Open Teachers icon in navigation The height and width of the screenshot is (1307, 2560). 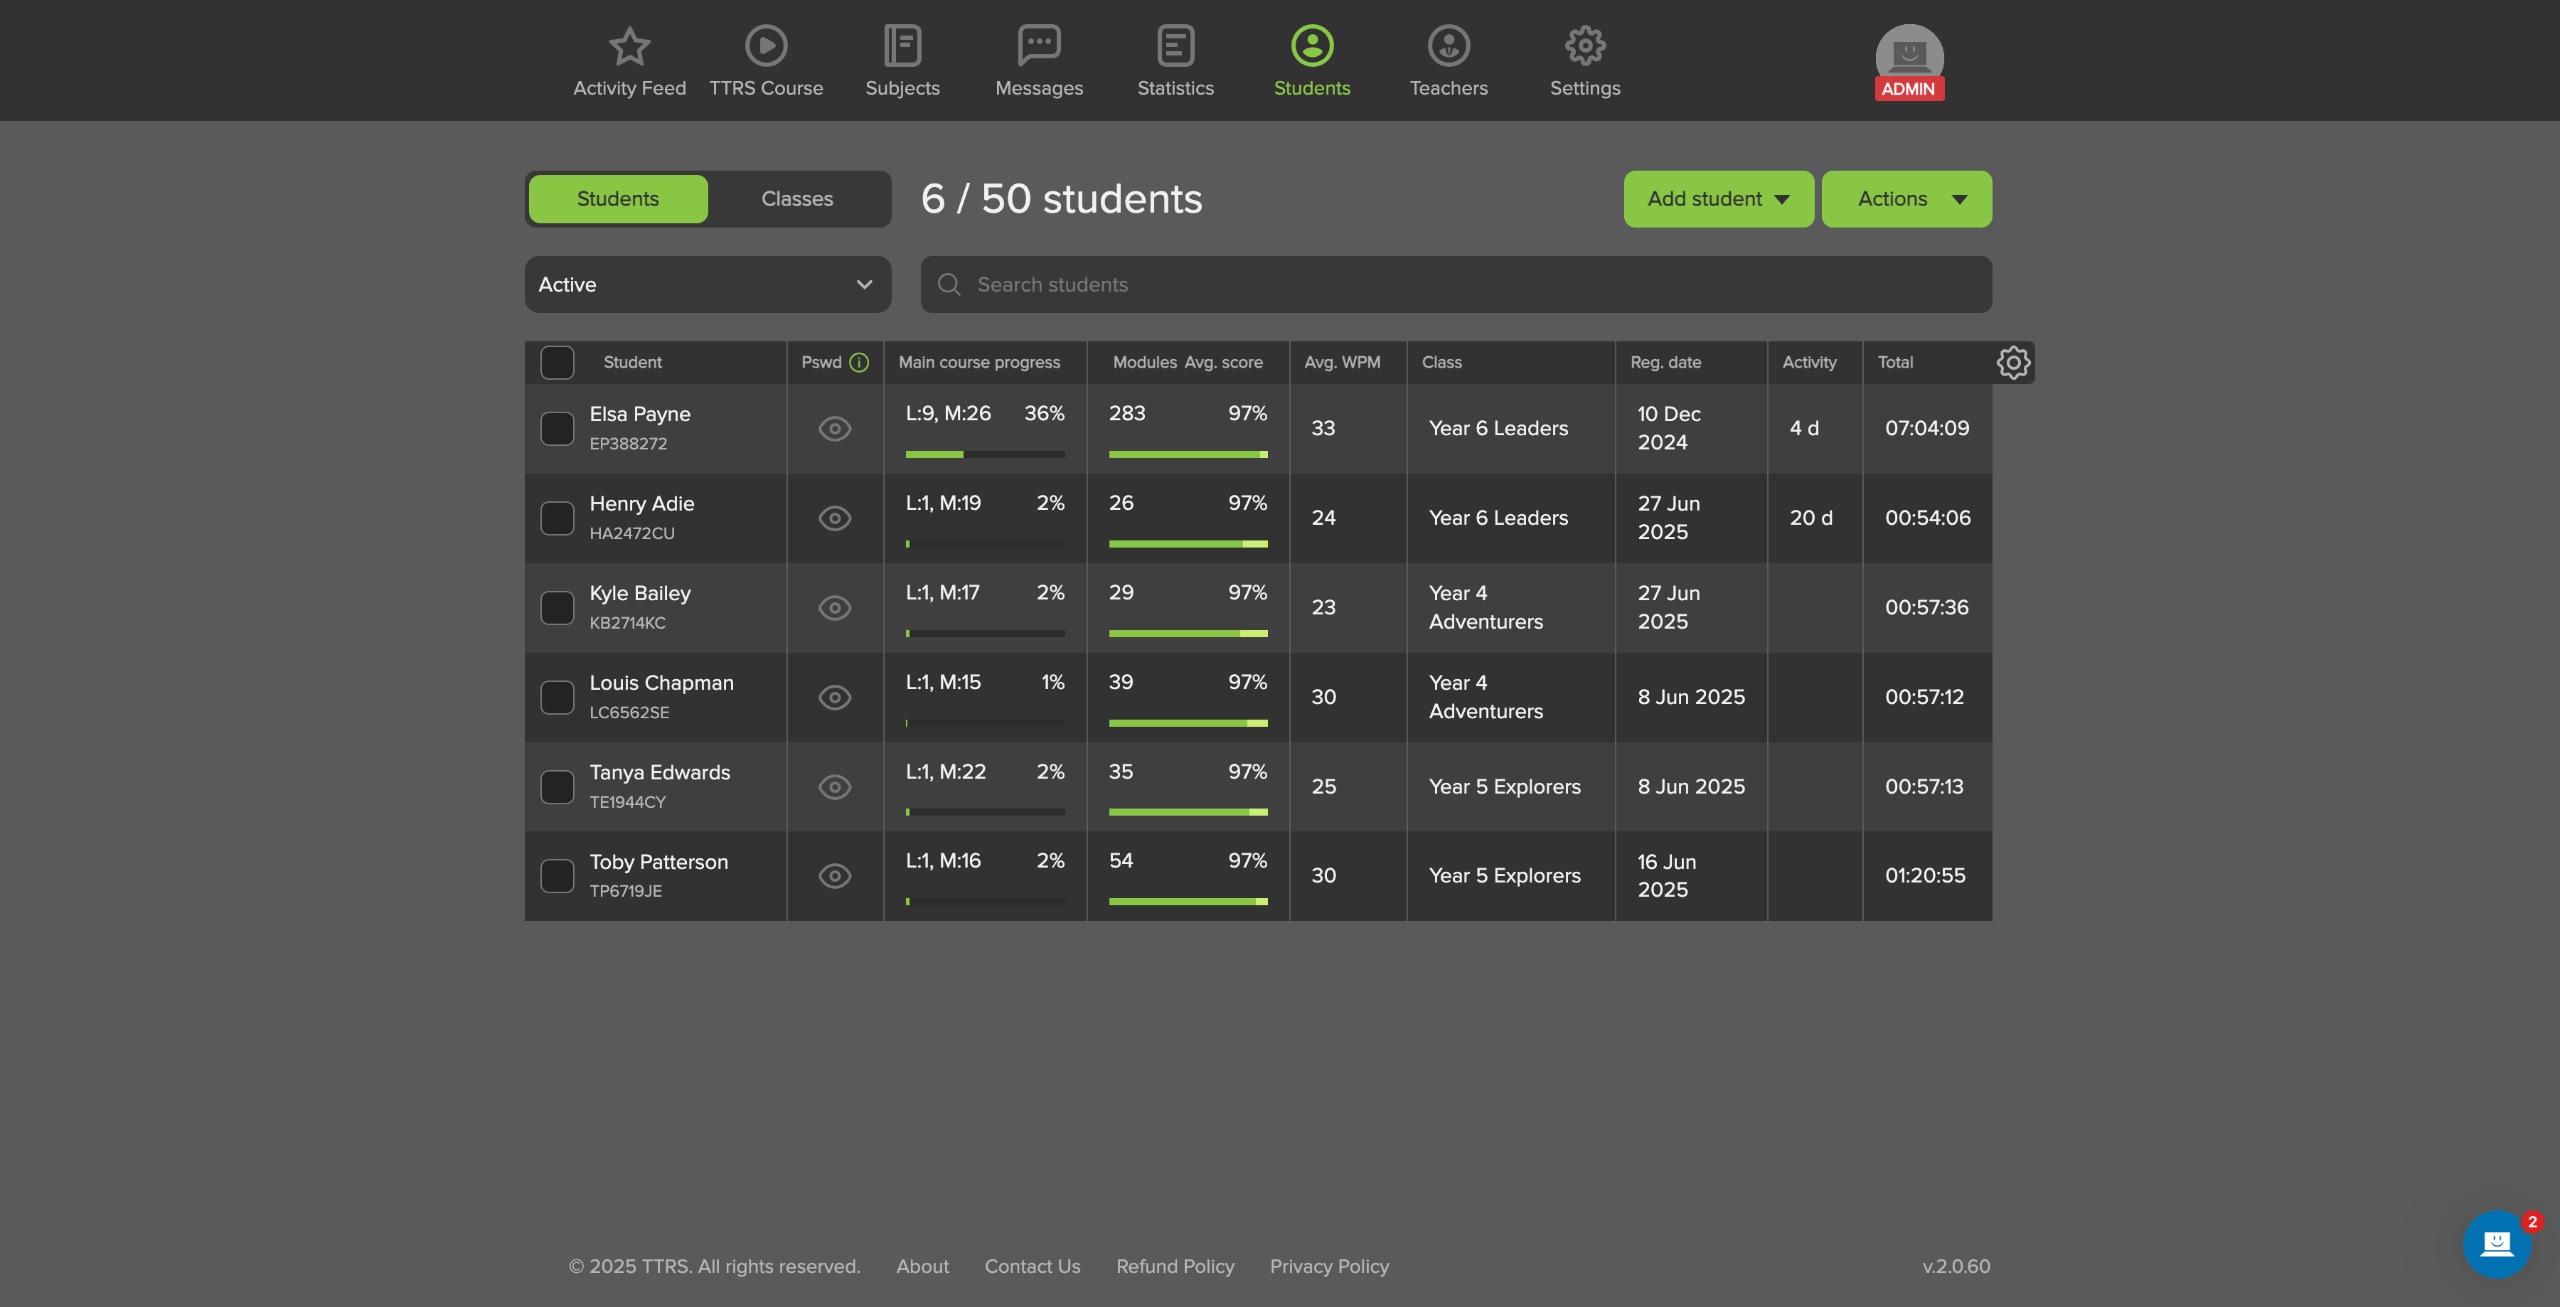(1448, 46)
